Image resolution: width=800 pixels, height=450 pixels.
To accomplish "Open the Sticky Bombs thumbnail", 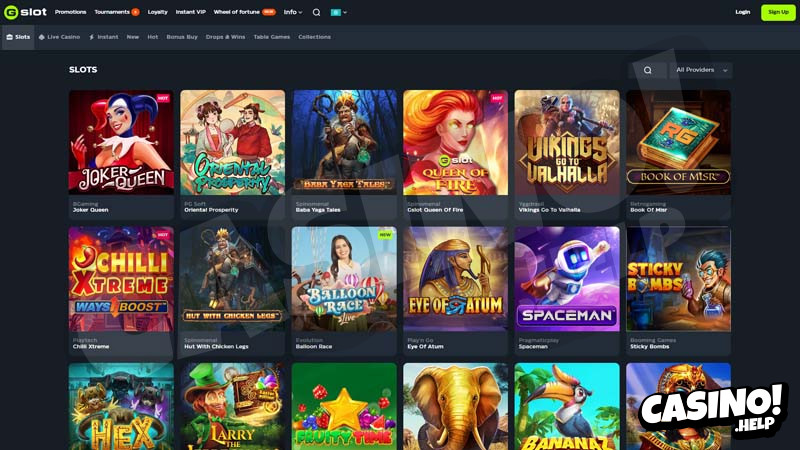I will coord(679,279).
